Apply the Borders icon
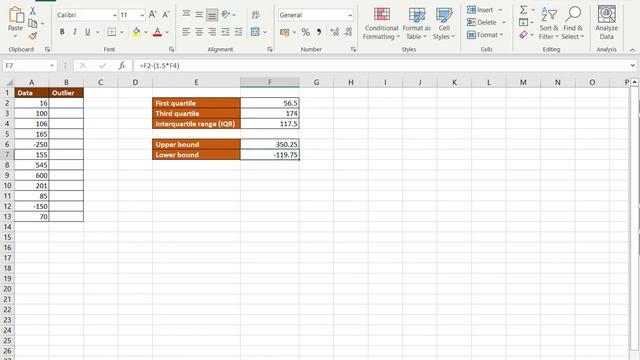 tap(111, 32)
